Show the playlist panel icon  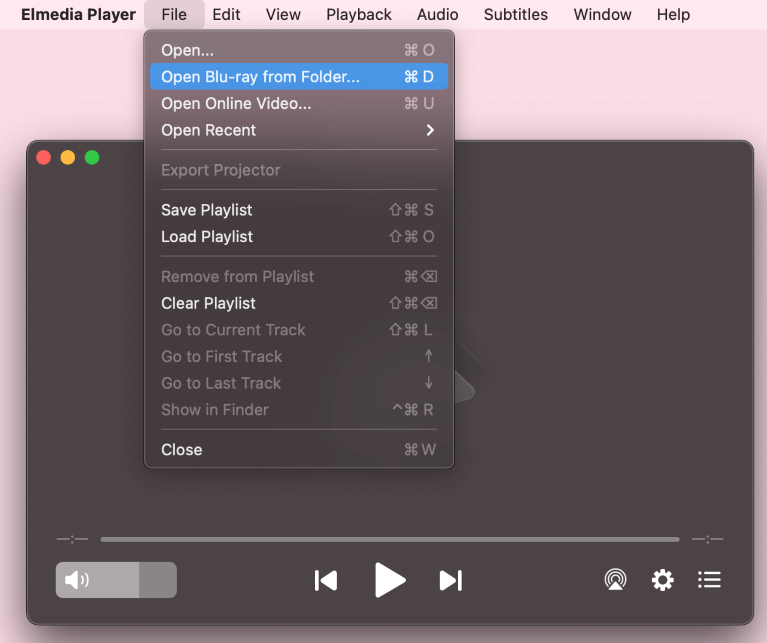pos(709,580)
